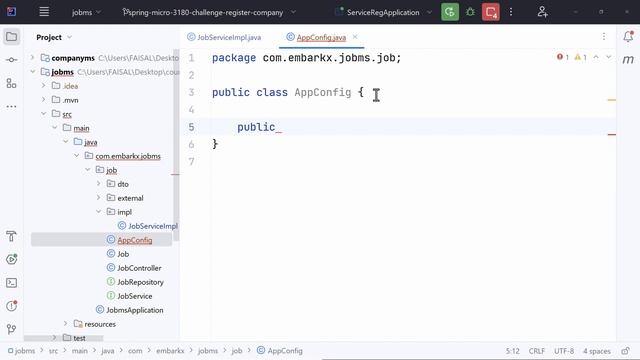Click the project tree vertical scrollbar
The height and width of the screenshot is (360, 640).
pyautogui.click(x=176, y=145)
